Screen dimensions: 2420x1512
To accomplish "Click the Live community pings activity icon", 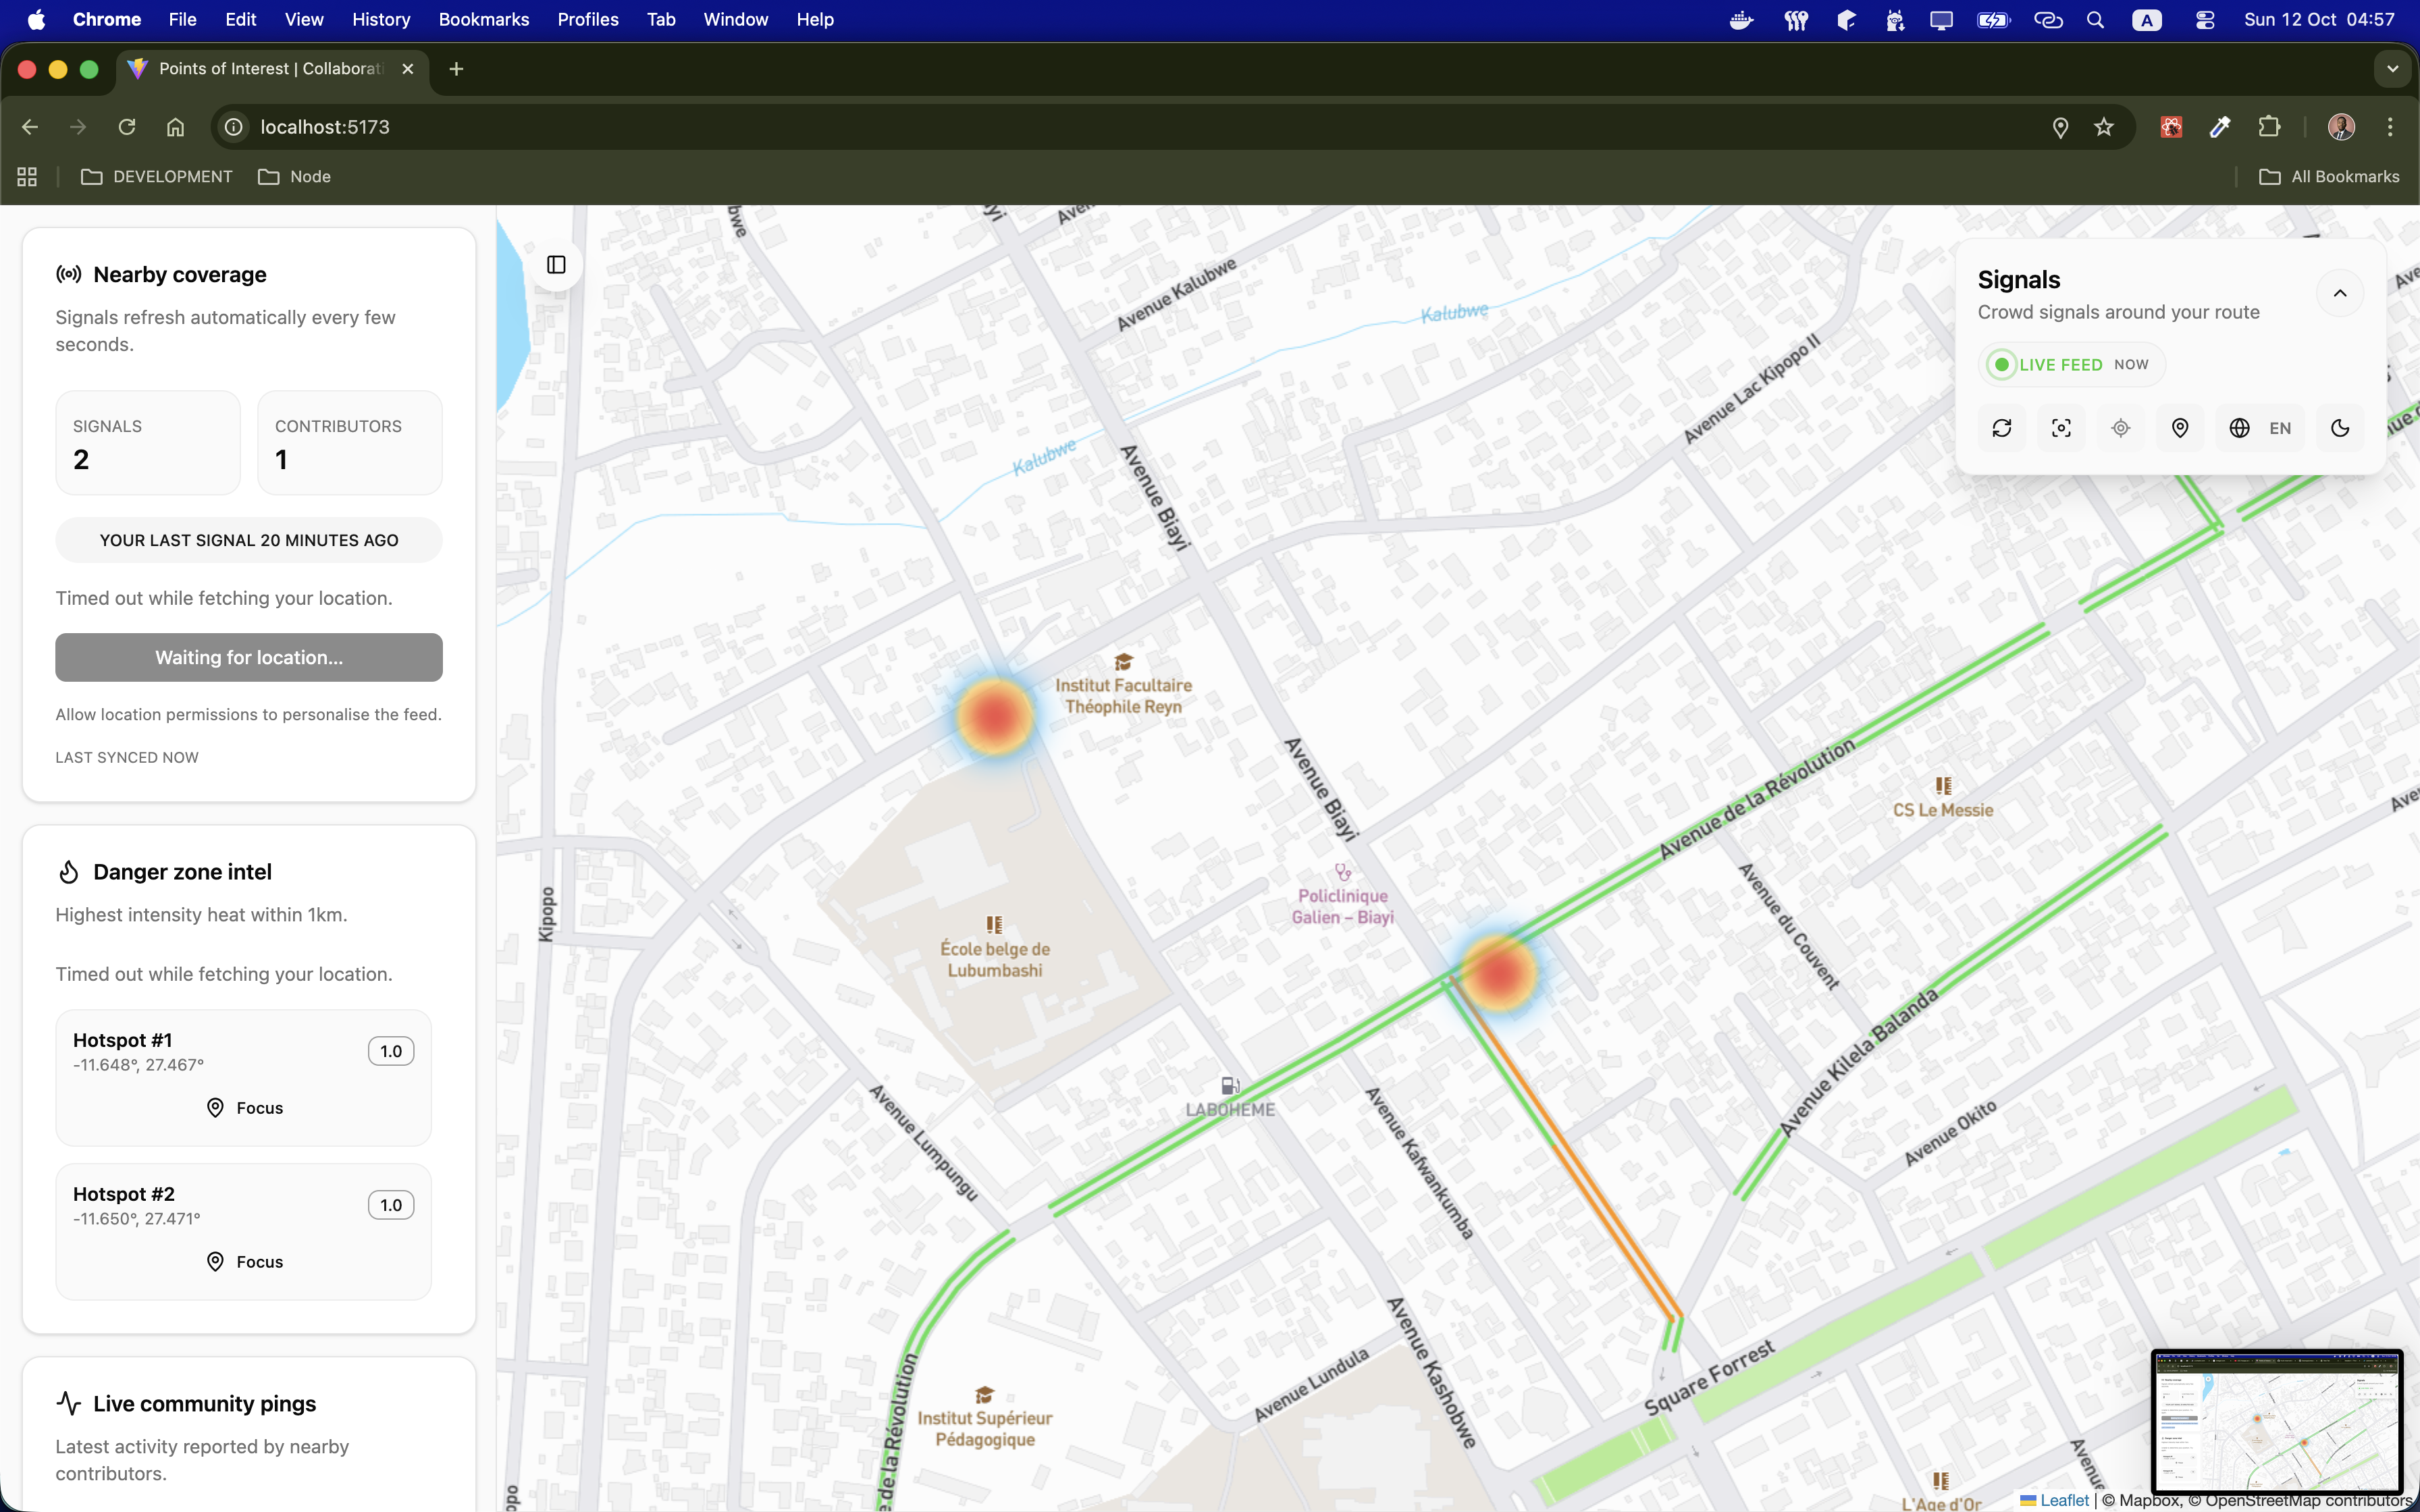I will pyautogui.click(x=68, y=1403).
